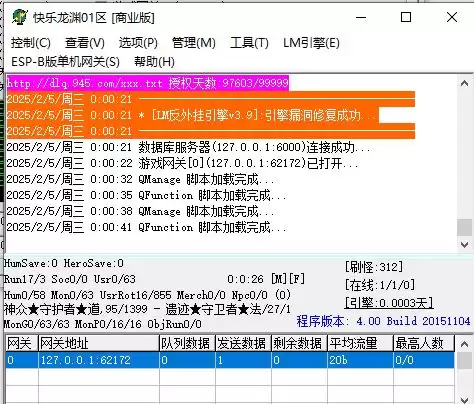Image resolution: width=474 pixels, height=404 pixels.
Task: Open the 帮助(H) menu
Action: [x=154, y=62]
